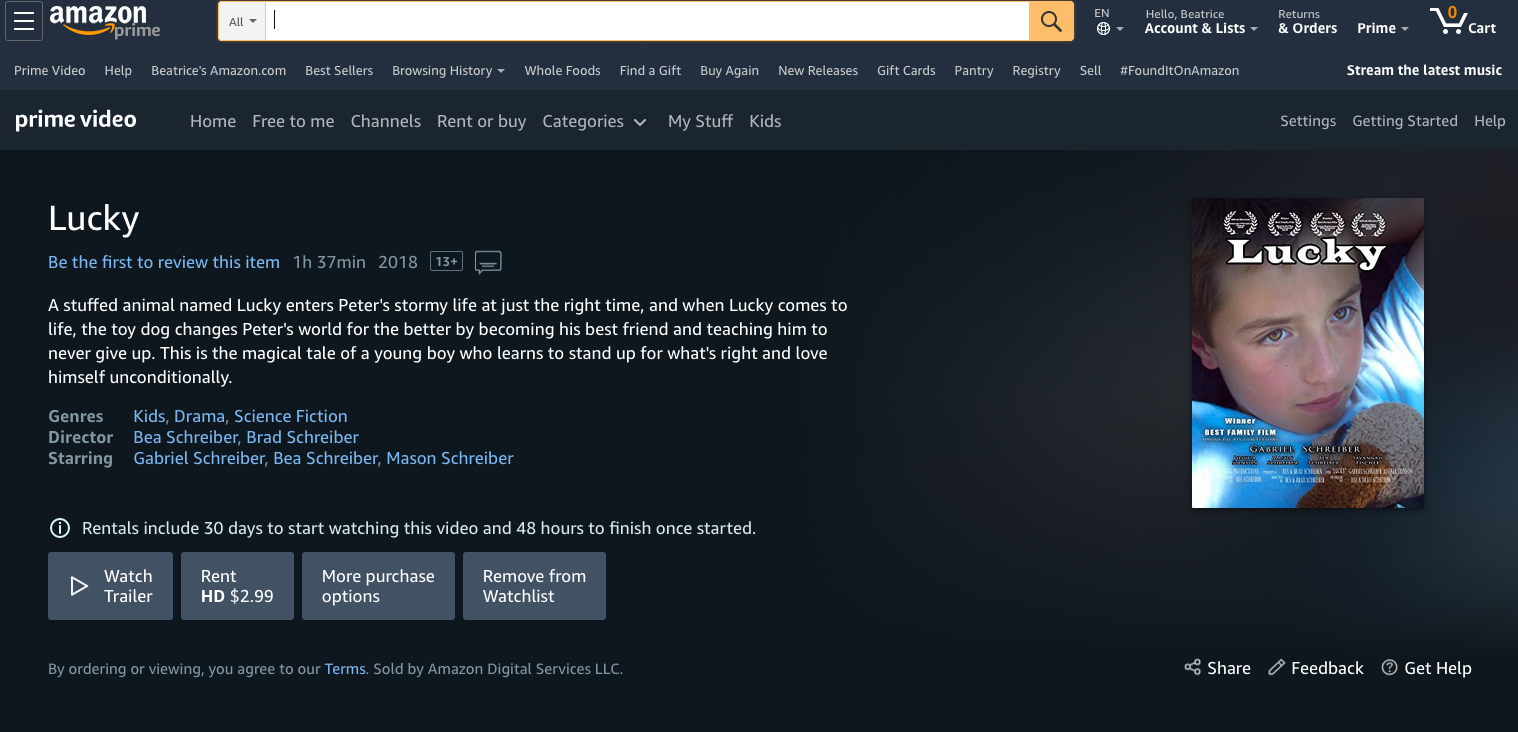Screen dimensions: 1518x732
Task: Open Rent or buy tab
Action: pyautogui.click(x=481, y=121)
